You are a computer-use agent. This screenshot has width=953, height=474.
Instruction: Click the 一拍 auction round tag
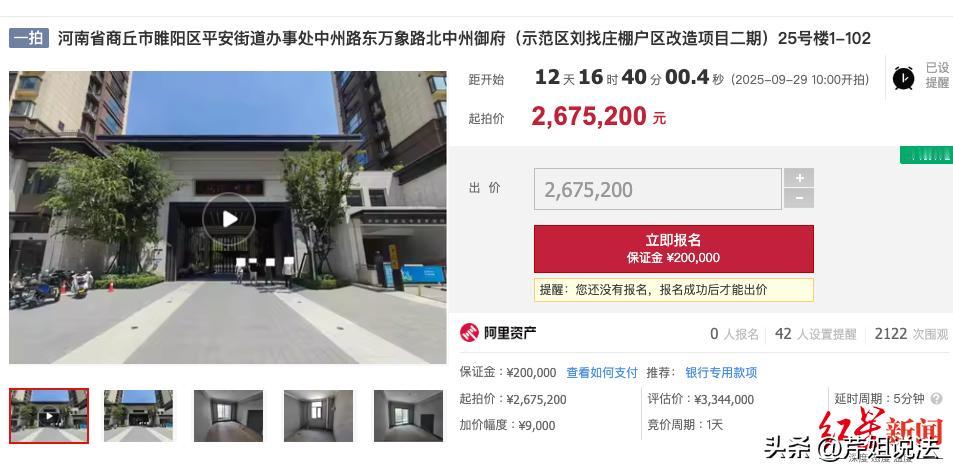point(29,38)
